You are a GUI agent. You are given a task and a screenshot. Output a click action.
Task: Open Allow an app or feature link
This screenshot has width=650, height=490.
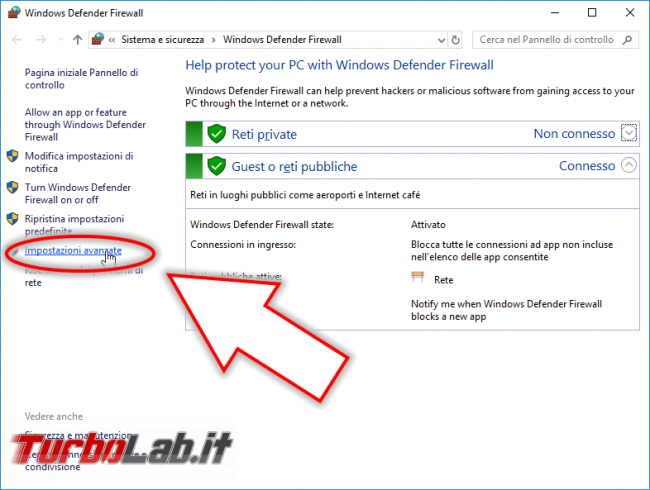click(x=85, y=124)
